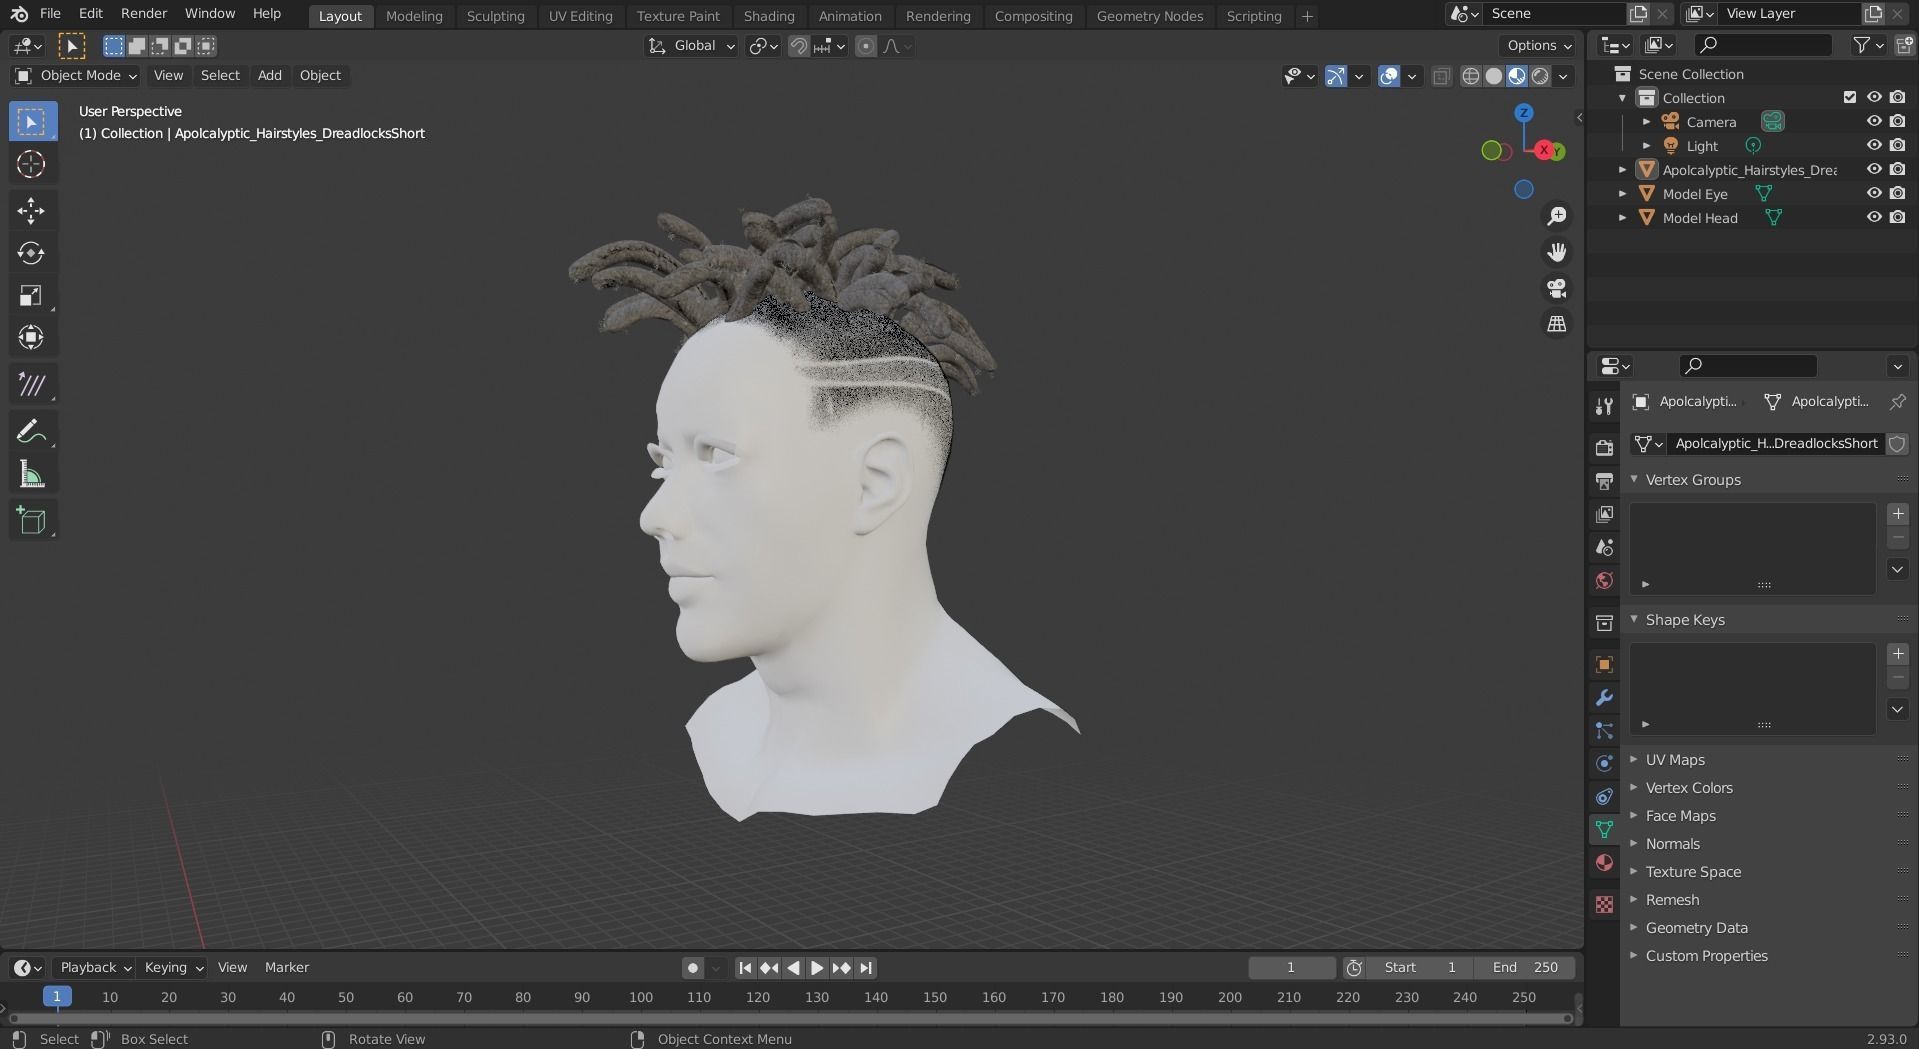Open the viewport Add menu
The height and width of the screenshot is (1049, 1919).
270,76
